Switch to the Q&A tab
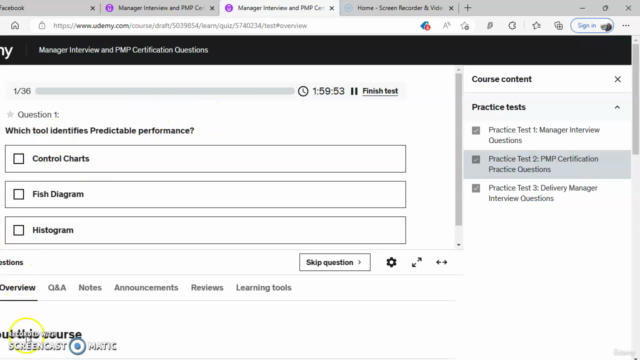This screenshot has height=360, width=640. pos(57,288)
